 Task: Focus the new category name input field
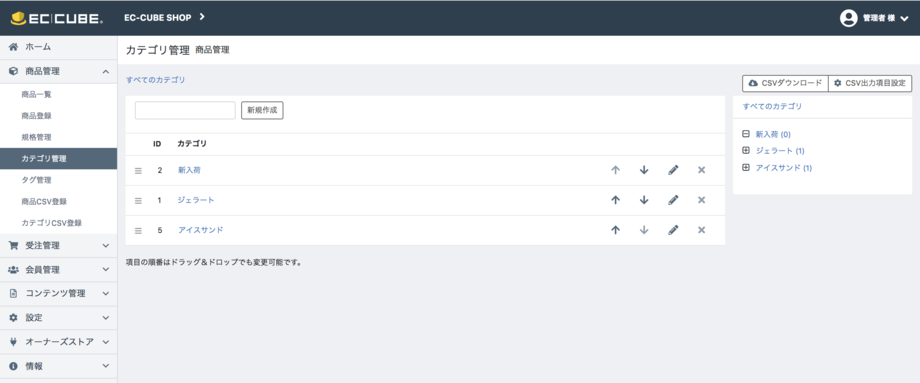pyautogui.click(x=185, y=110)
